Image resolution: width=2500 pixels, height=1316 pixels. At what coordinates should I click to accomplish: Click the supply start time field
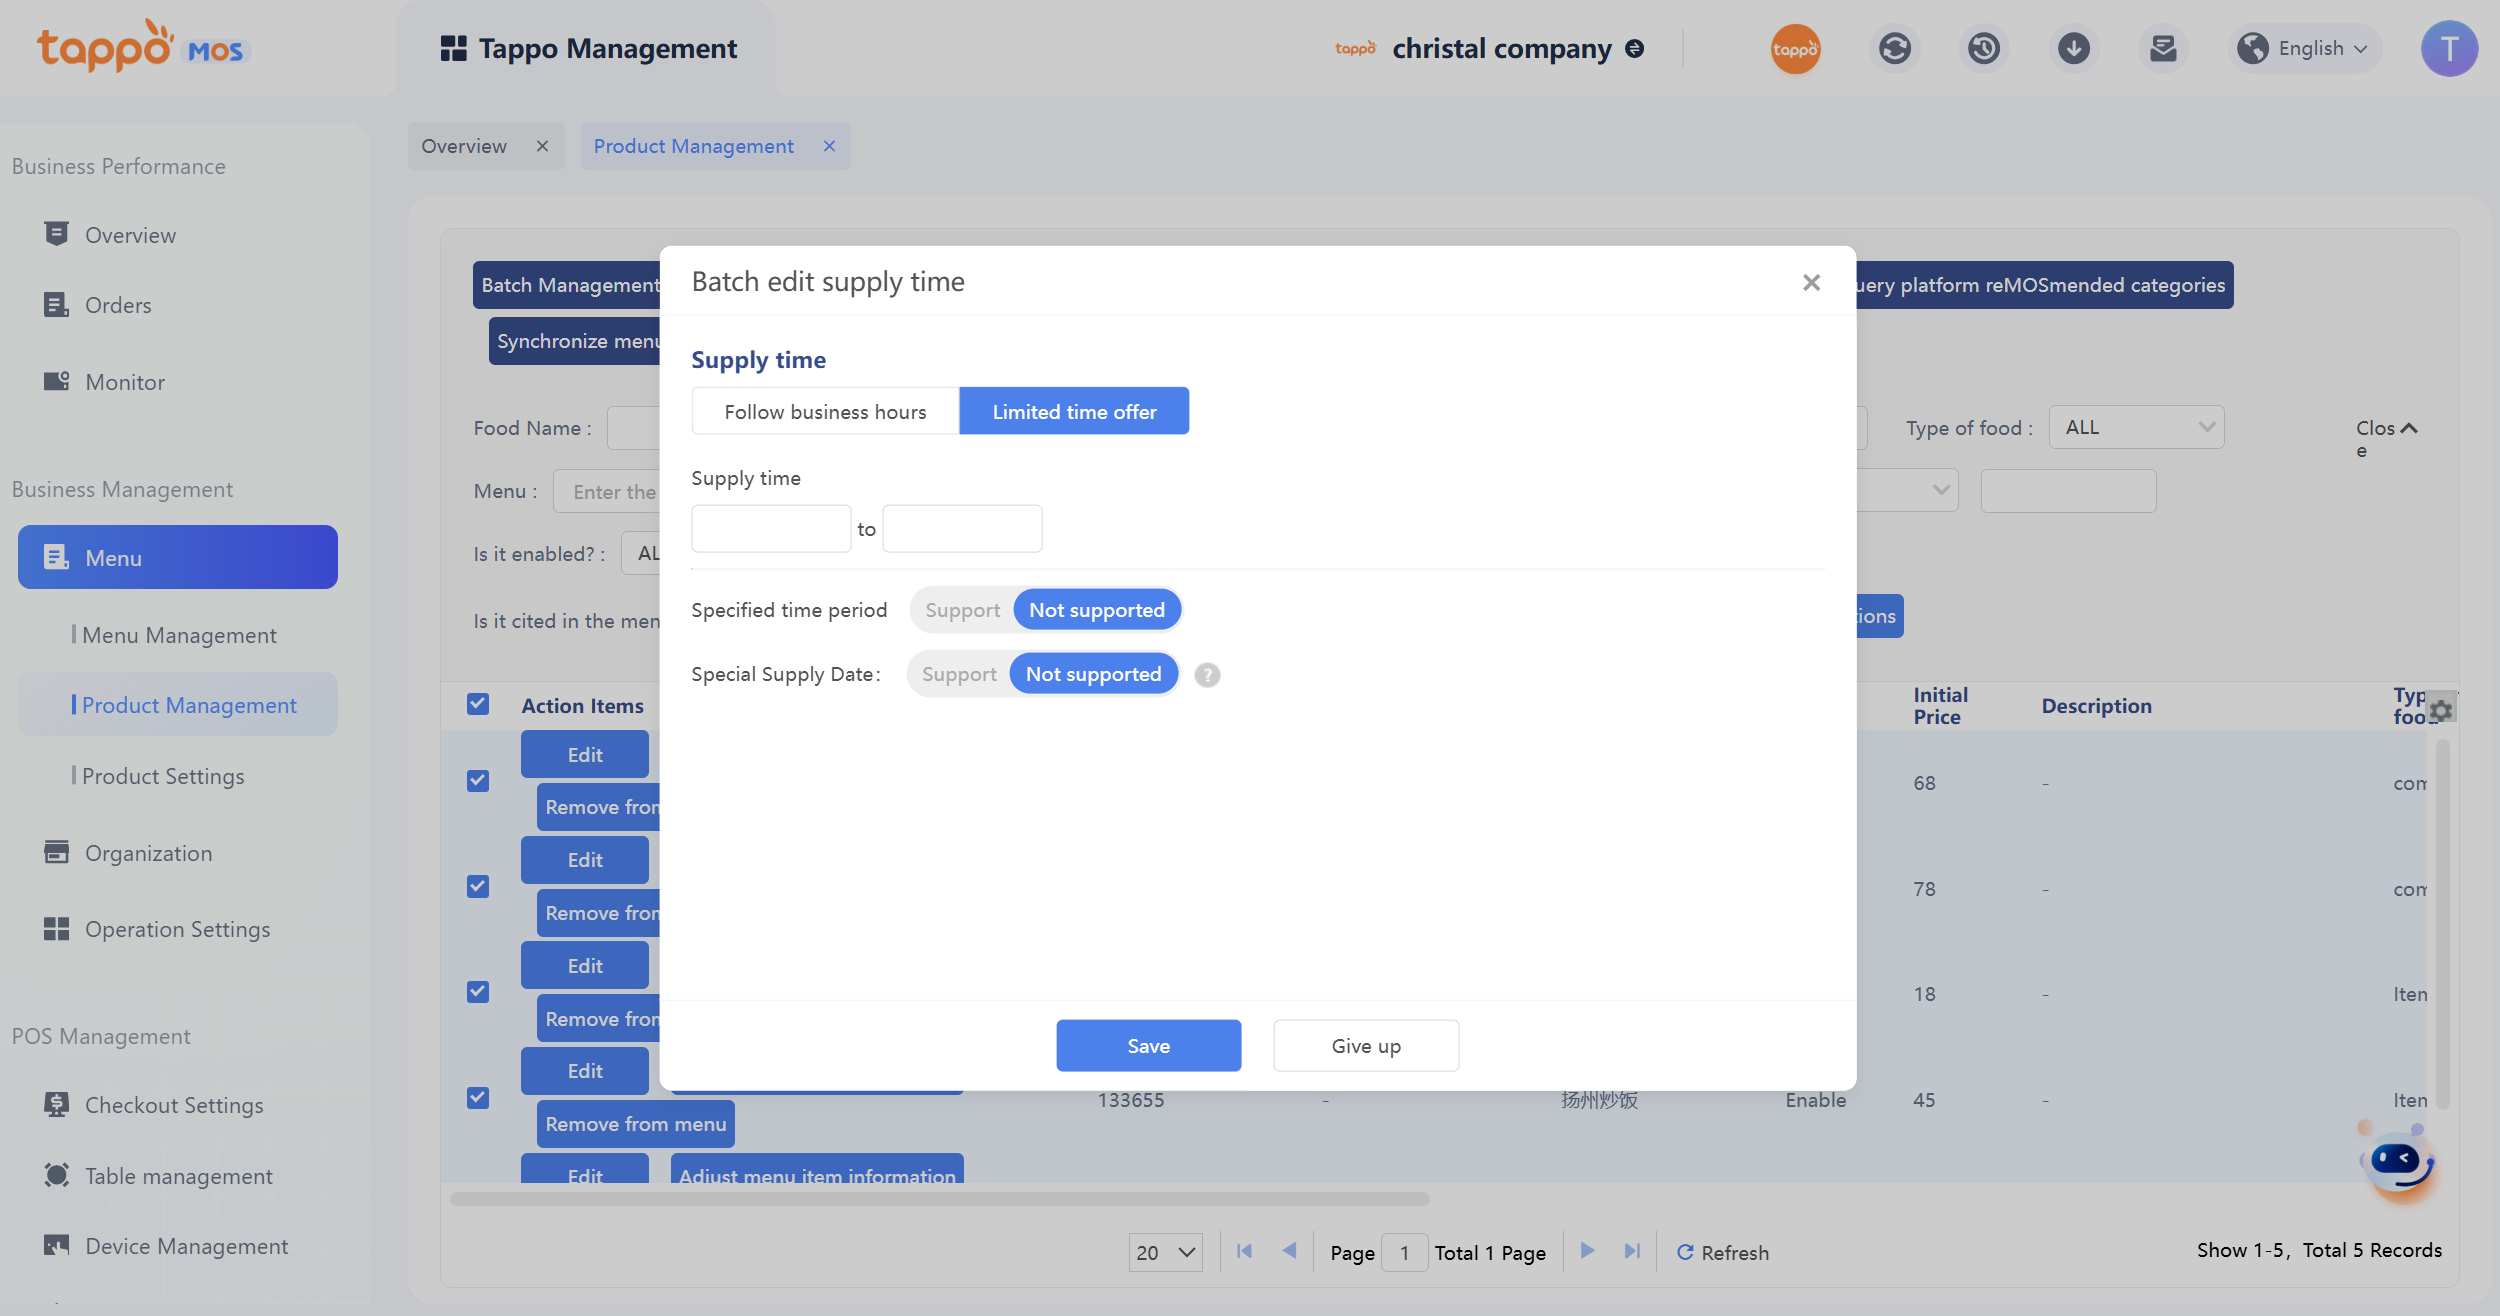pos(771,529)
